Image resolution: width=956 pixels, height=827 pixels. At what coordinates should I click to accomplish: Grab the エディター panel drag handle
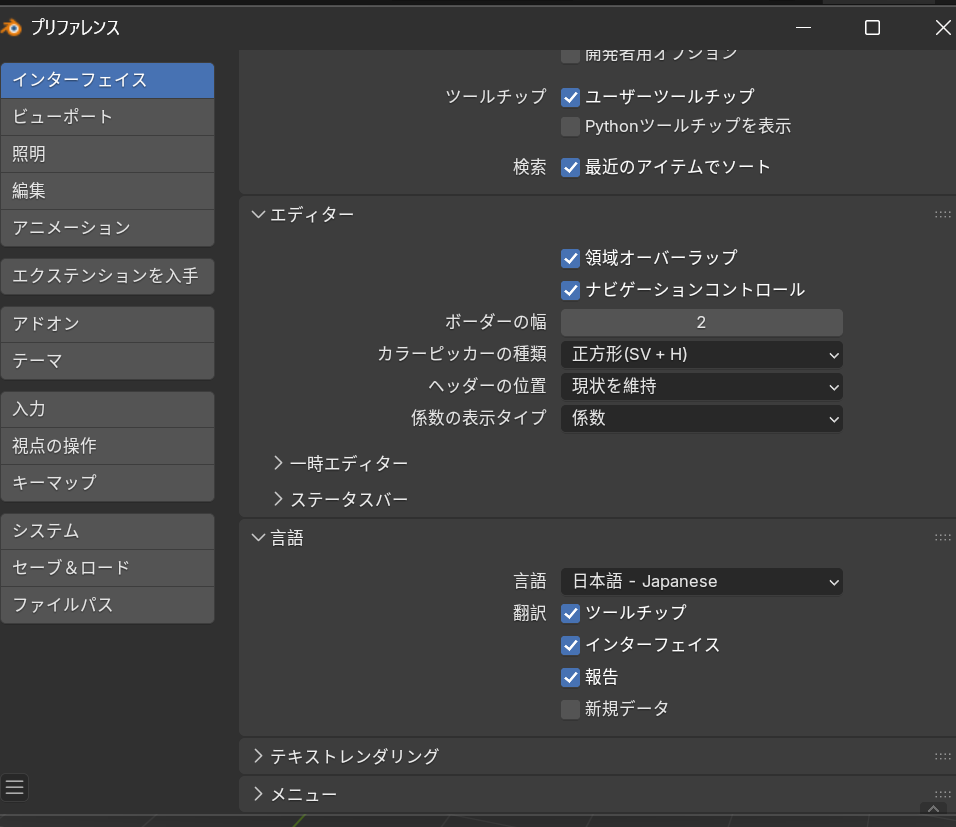click(942, 214)
